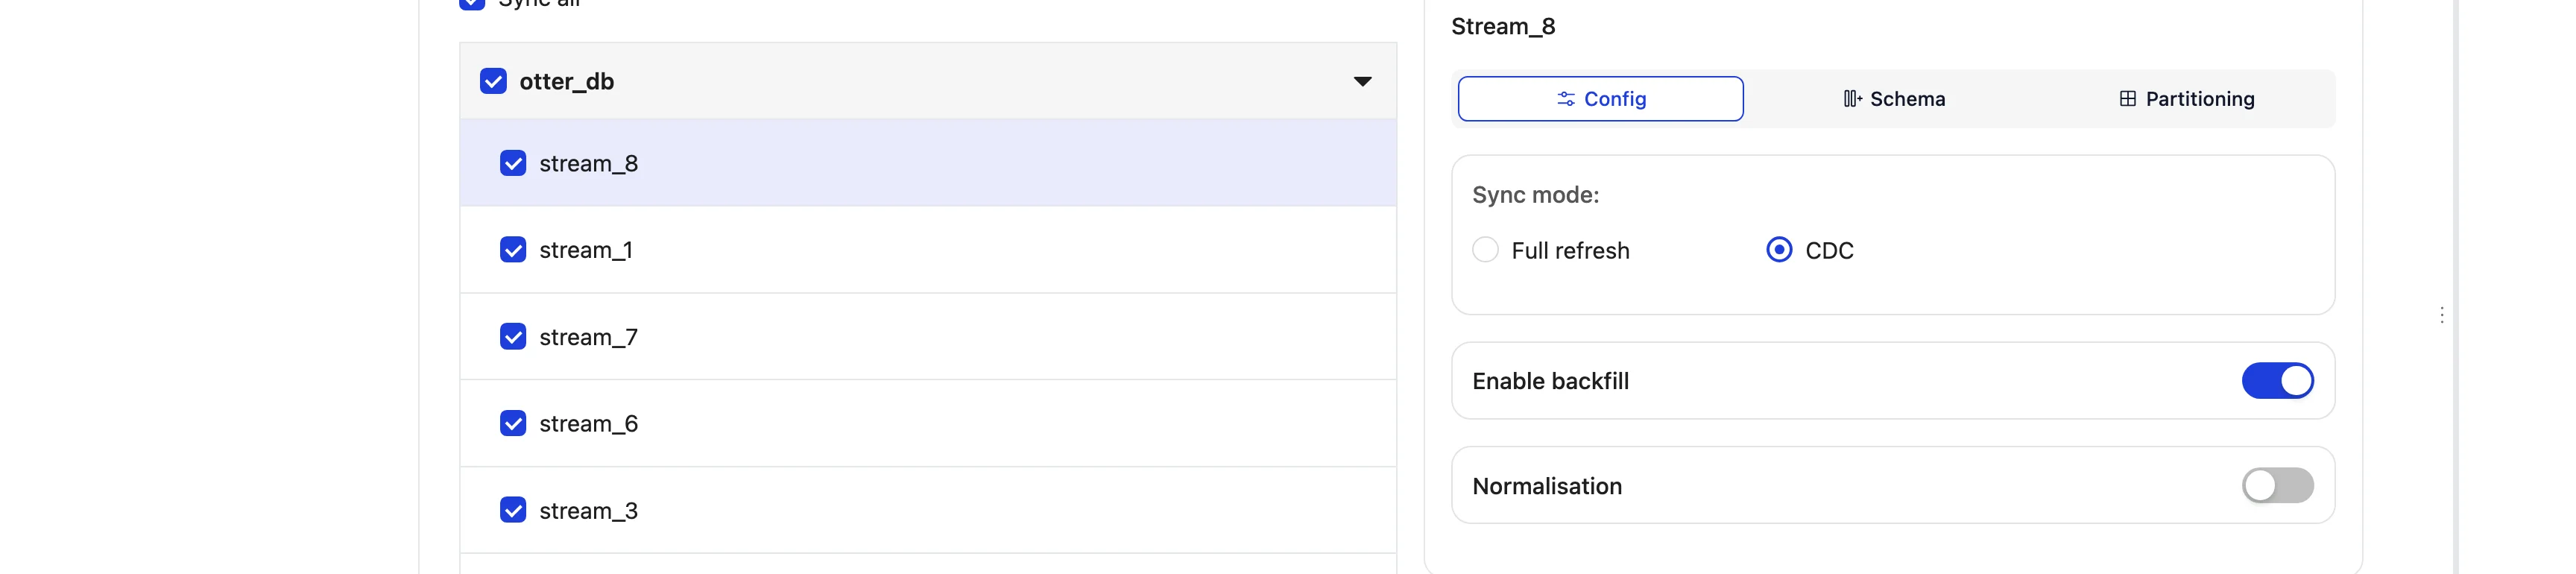Select the Config tab

[x=1600, y=99]
